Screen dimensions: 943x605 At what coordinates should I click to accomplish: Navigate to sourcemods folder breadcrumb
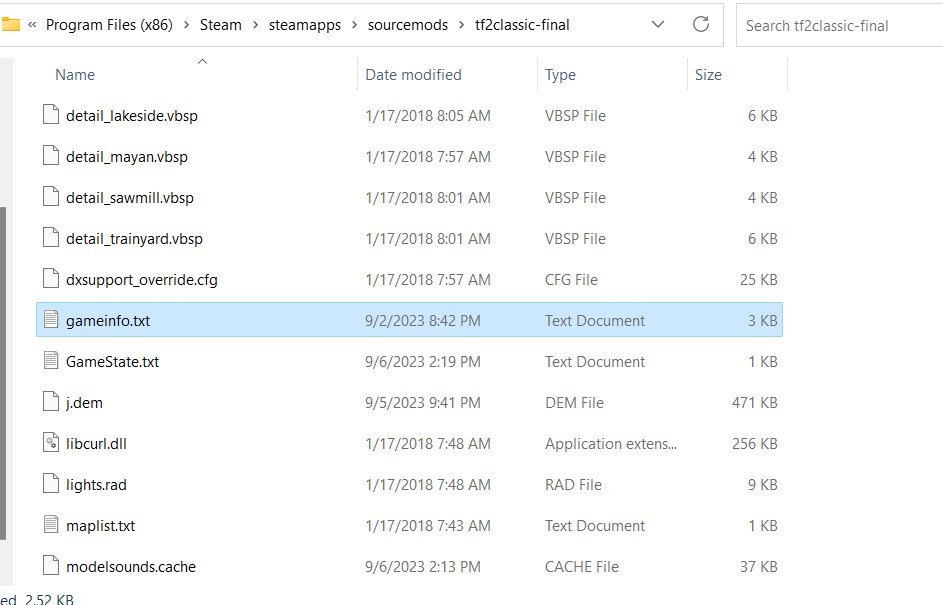click(408, 25)
